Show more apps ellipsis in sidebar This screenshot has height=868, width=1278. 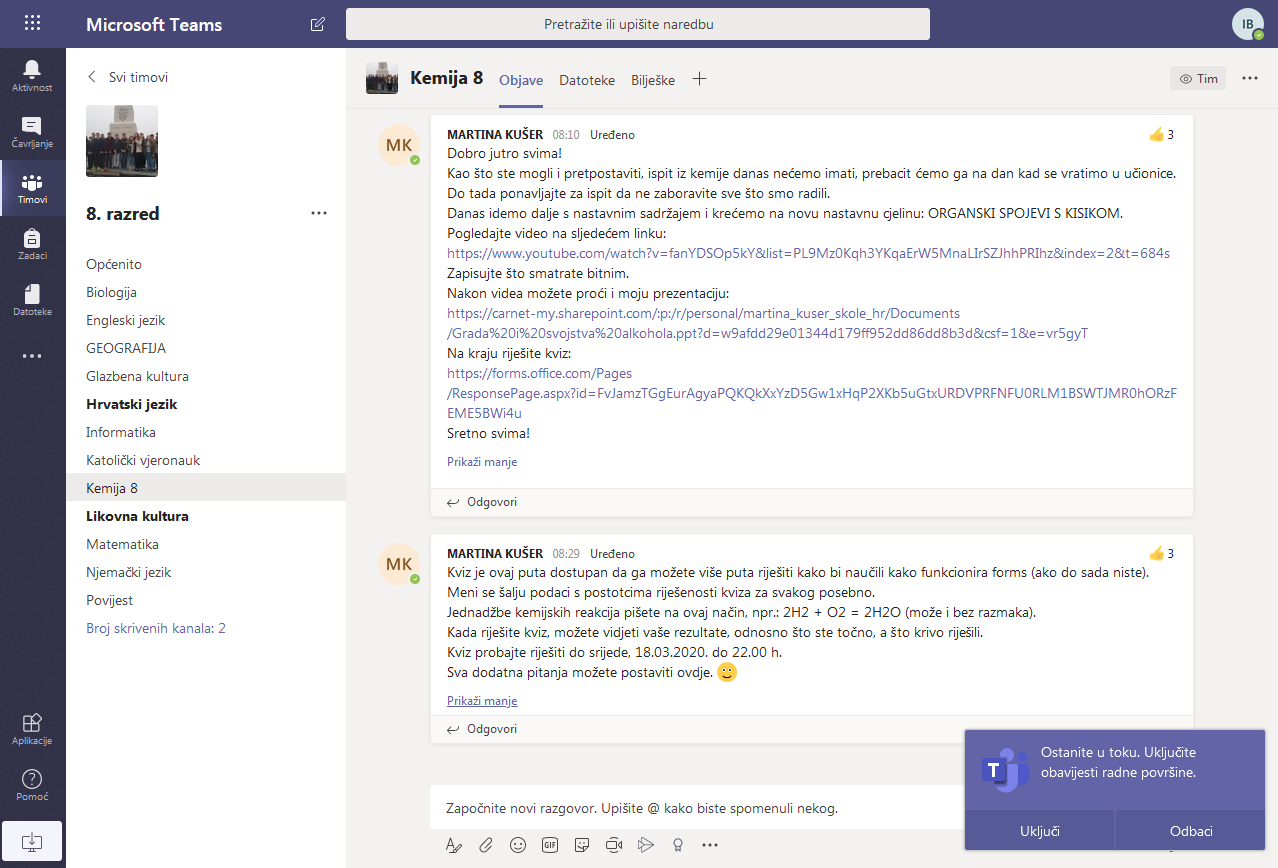(32, 356)
